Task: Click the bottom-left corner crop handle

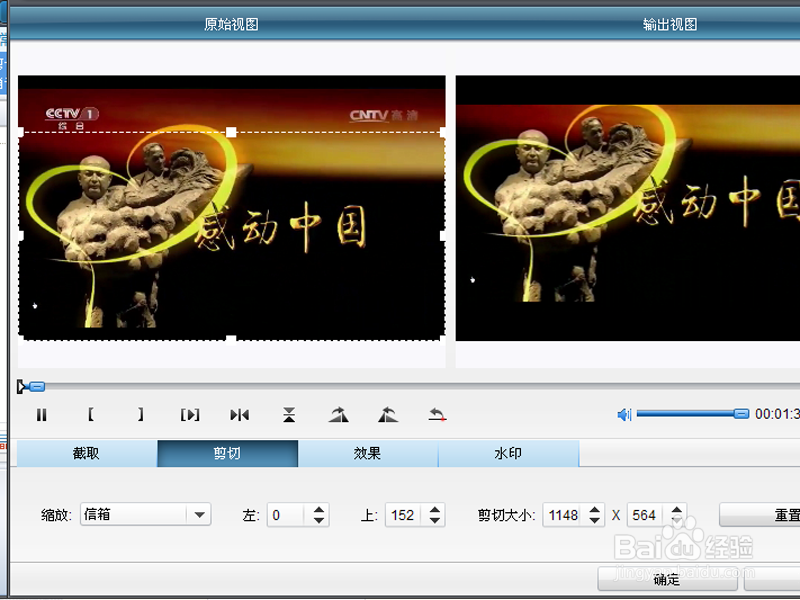Action: click(21, 339)
